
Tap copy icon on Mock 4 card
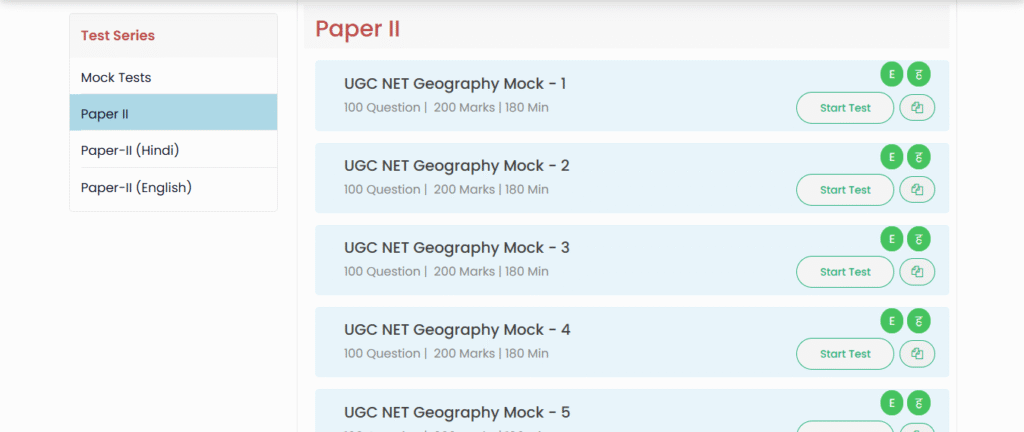click(x=917, y=354)
